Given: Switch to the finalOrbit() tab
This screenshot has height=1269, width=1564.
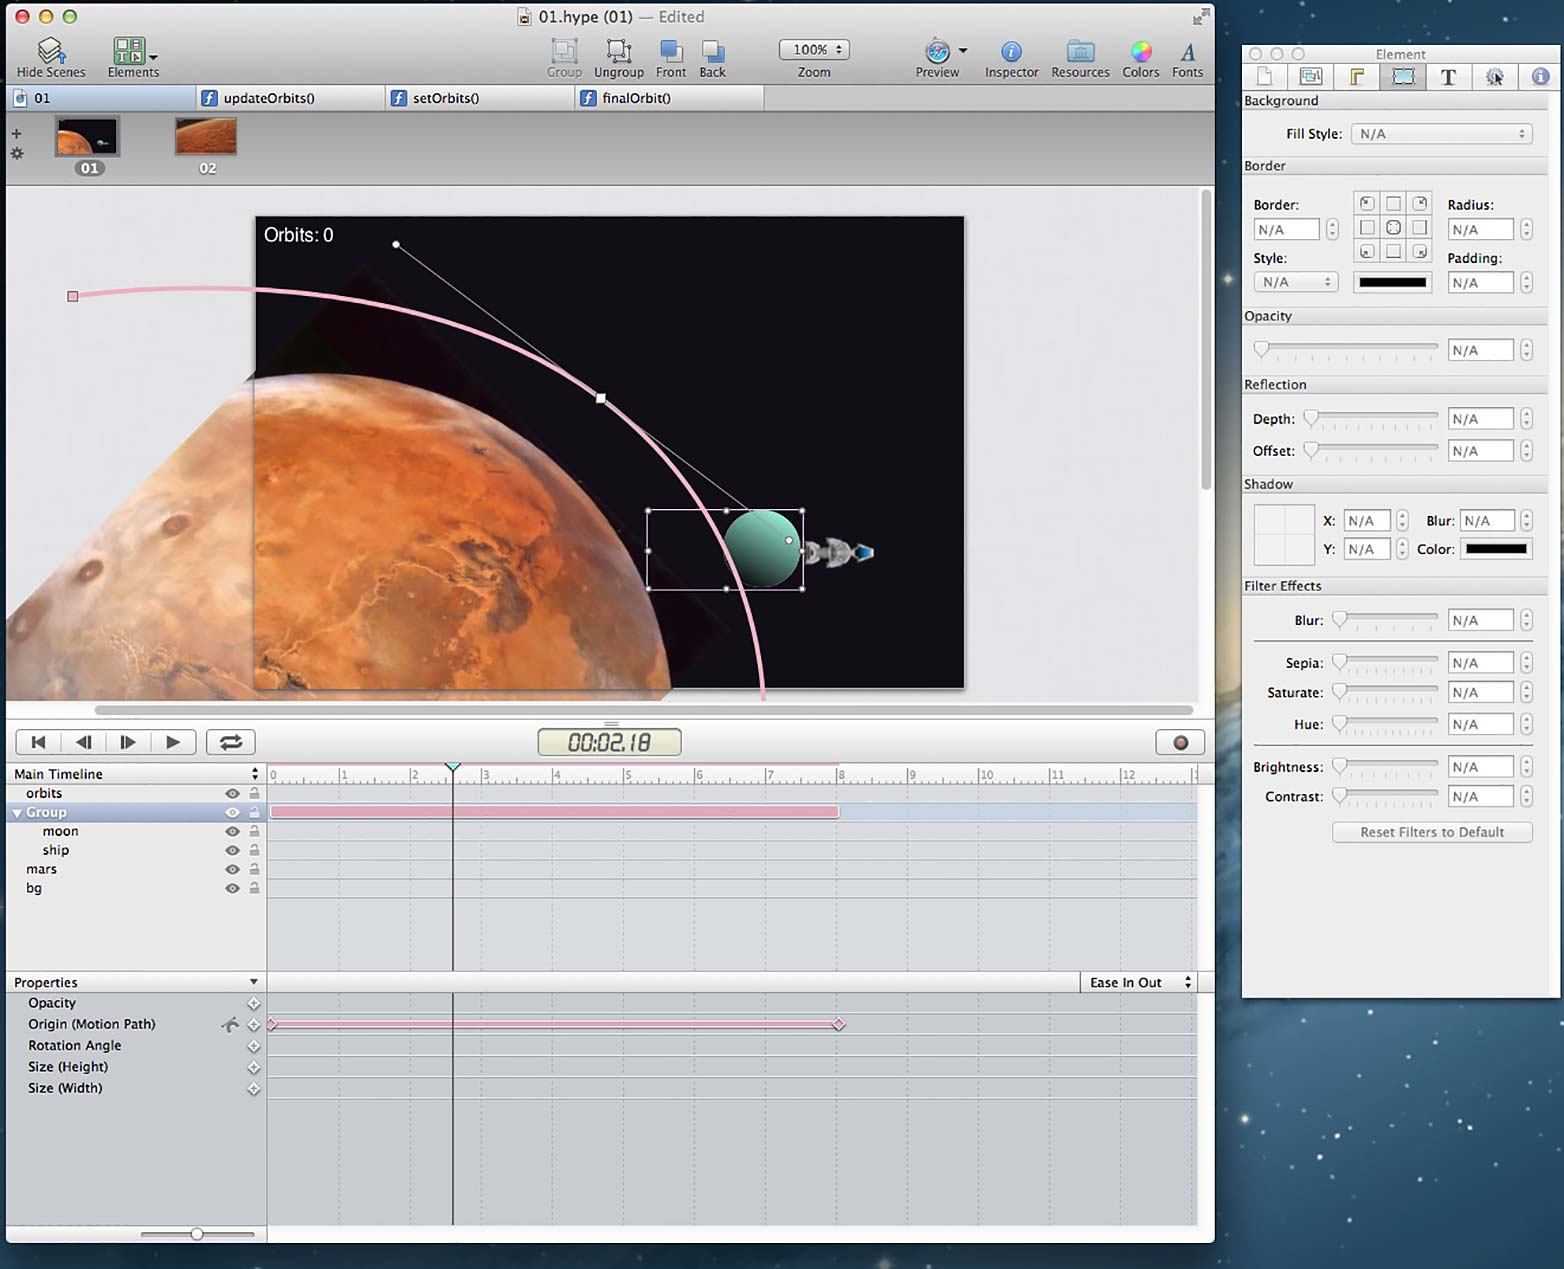Looking at the screenshot, I should coord(636,98).
